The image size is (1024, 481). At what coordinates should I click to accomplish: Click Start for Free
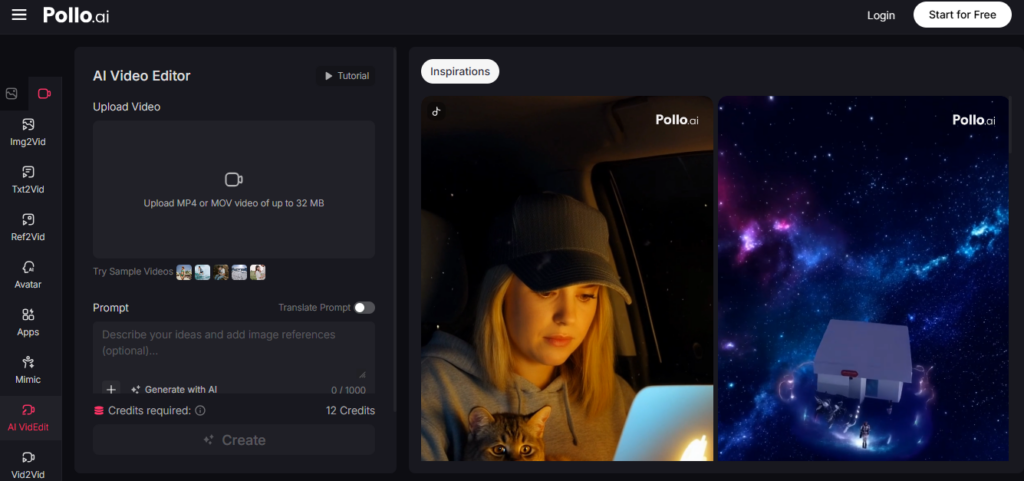pos(962,14)
